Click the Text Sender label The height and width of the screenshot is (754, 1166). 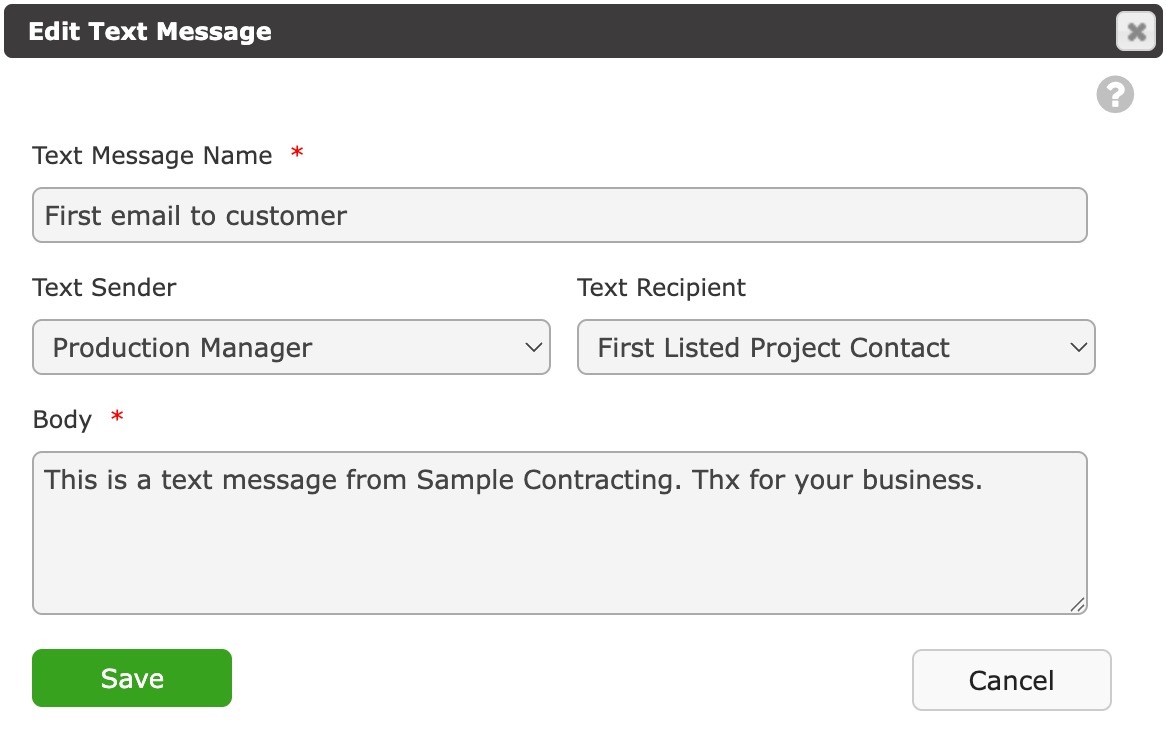click(x=105, y=288)
